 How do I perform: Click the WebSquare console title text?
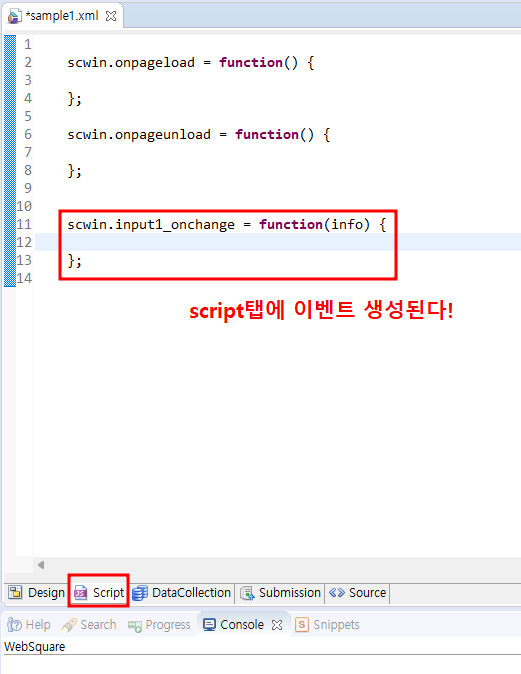[x=35, y=646]
